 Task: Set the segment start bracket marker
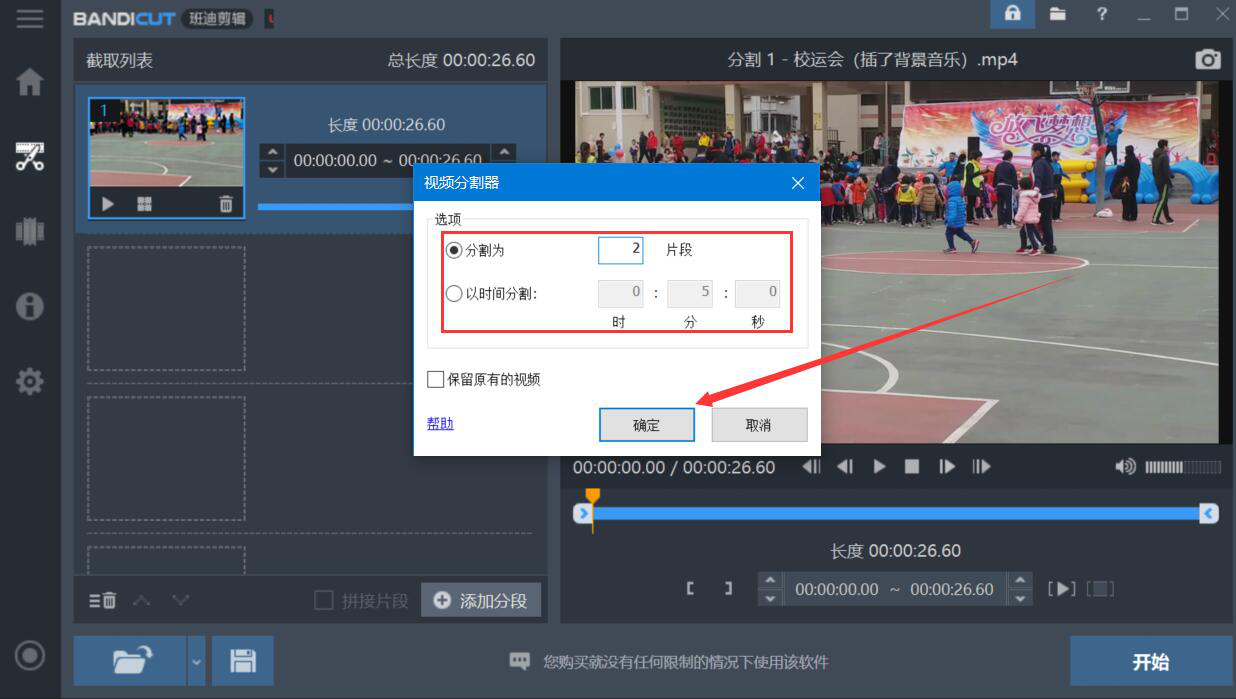[x=691, y=589]
